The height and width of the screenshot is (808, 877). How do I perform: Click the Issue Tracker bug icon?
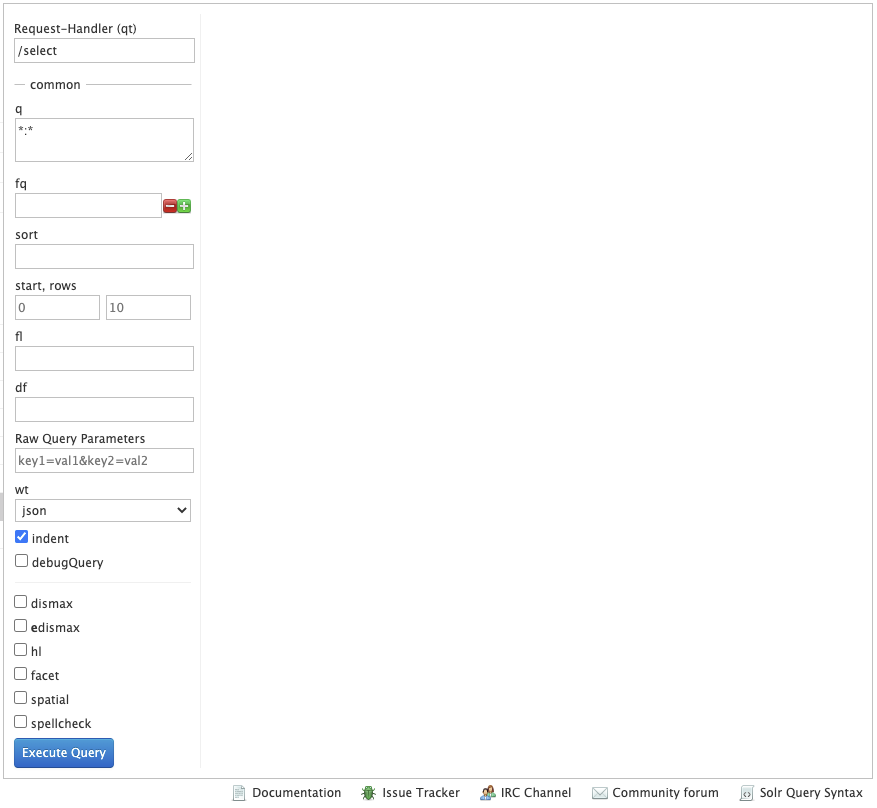coord(368,793)
